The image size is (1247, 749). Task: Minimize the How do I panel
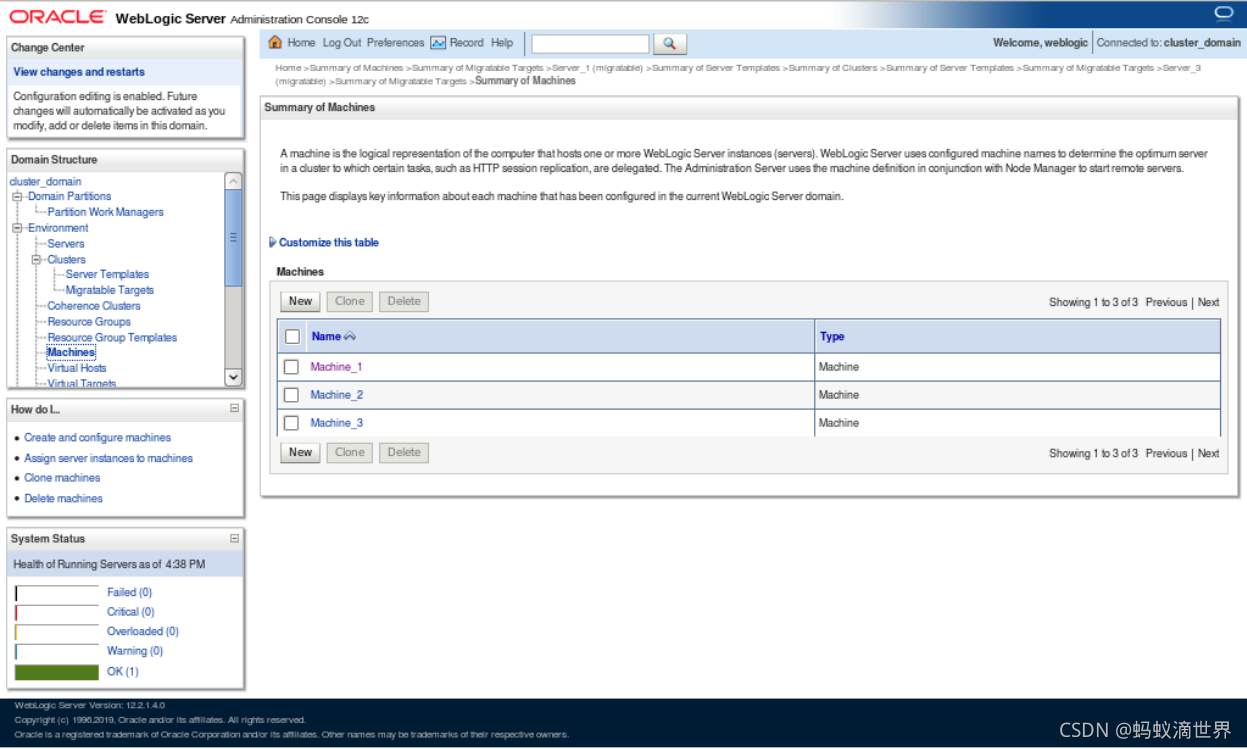[x=234, y=408]
